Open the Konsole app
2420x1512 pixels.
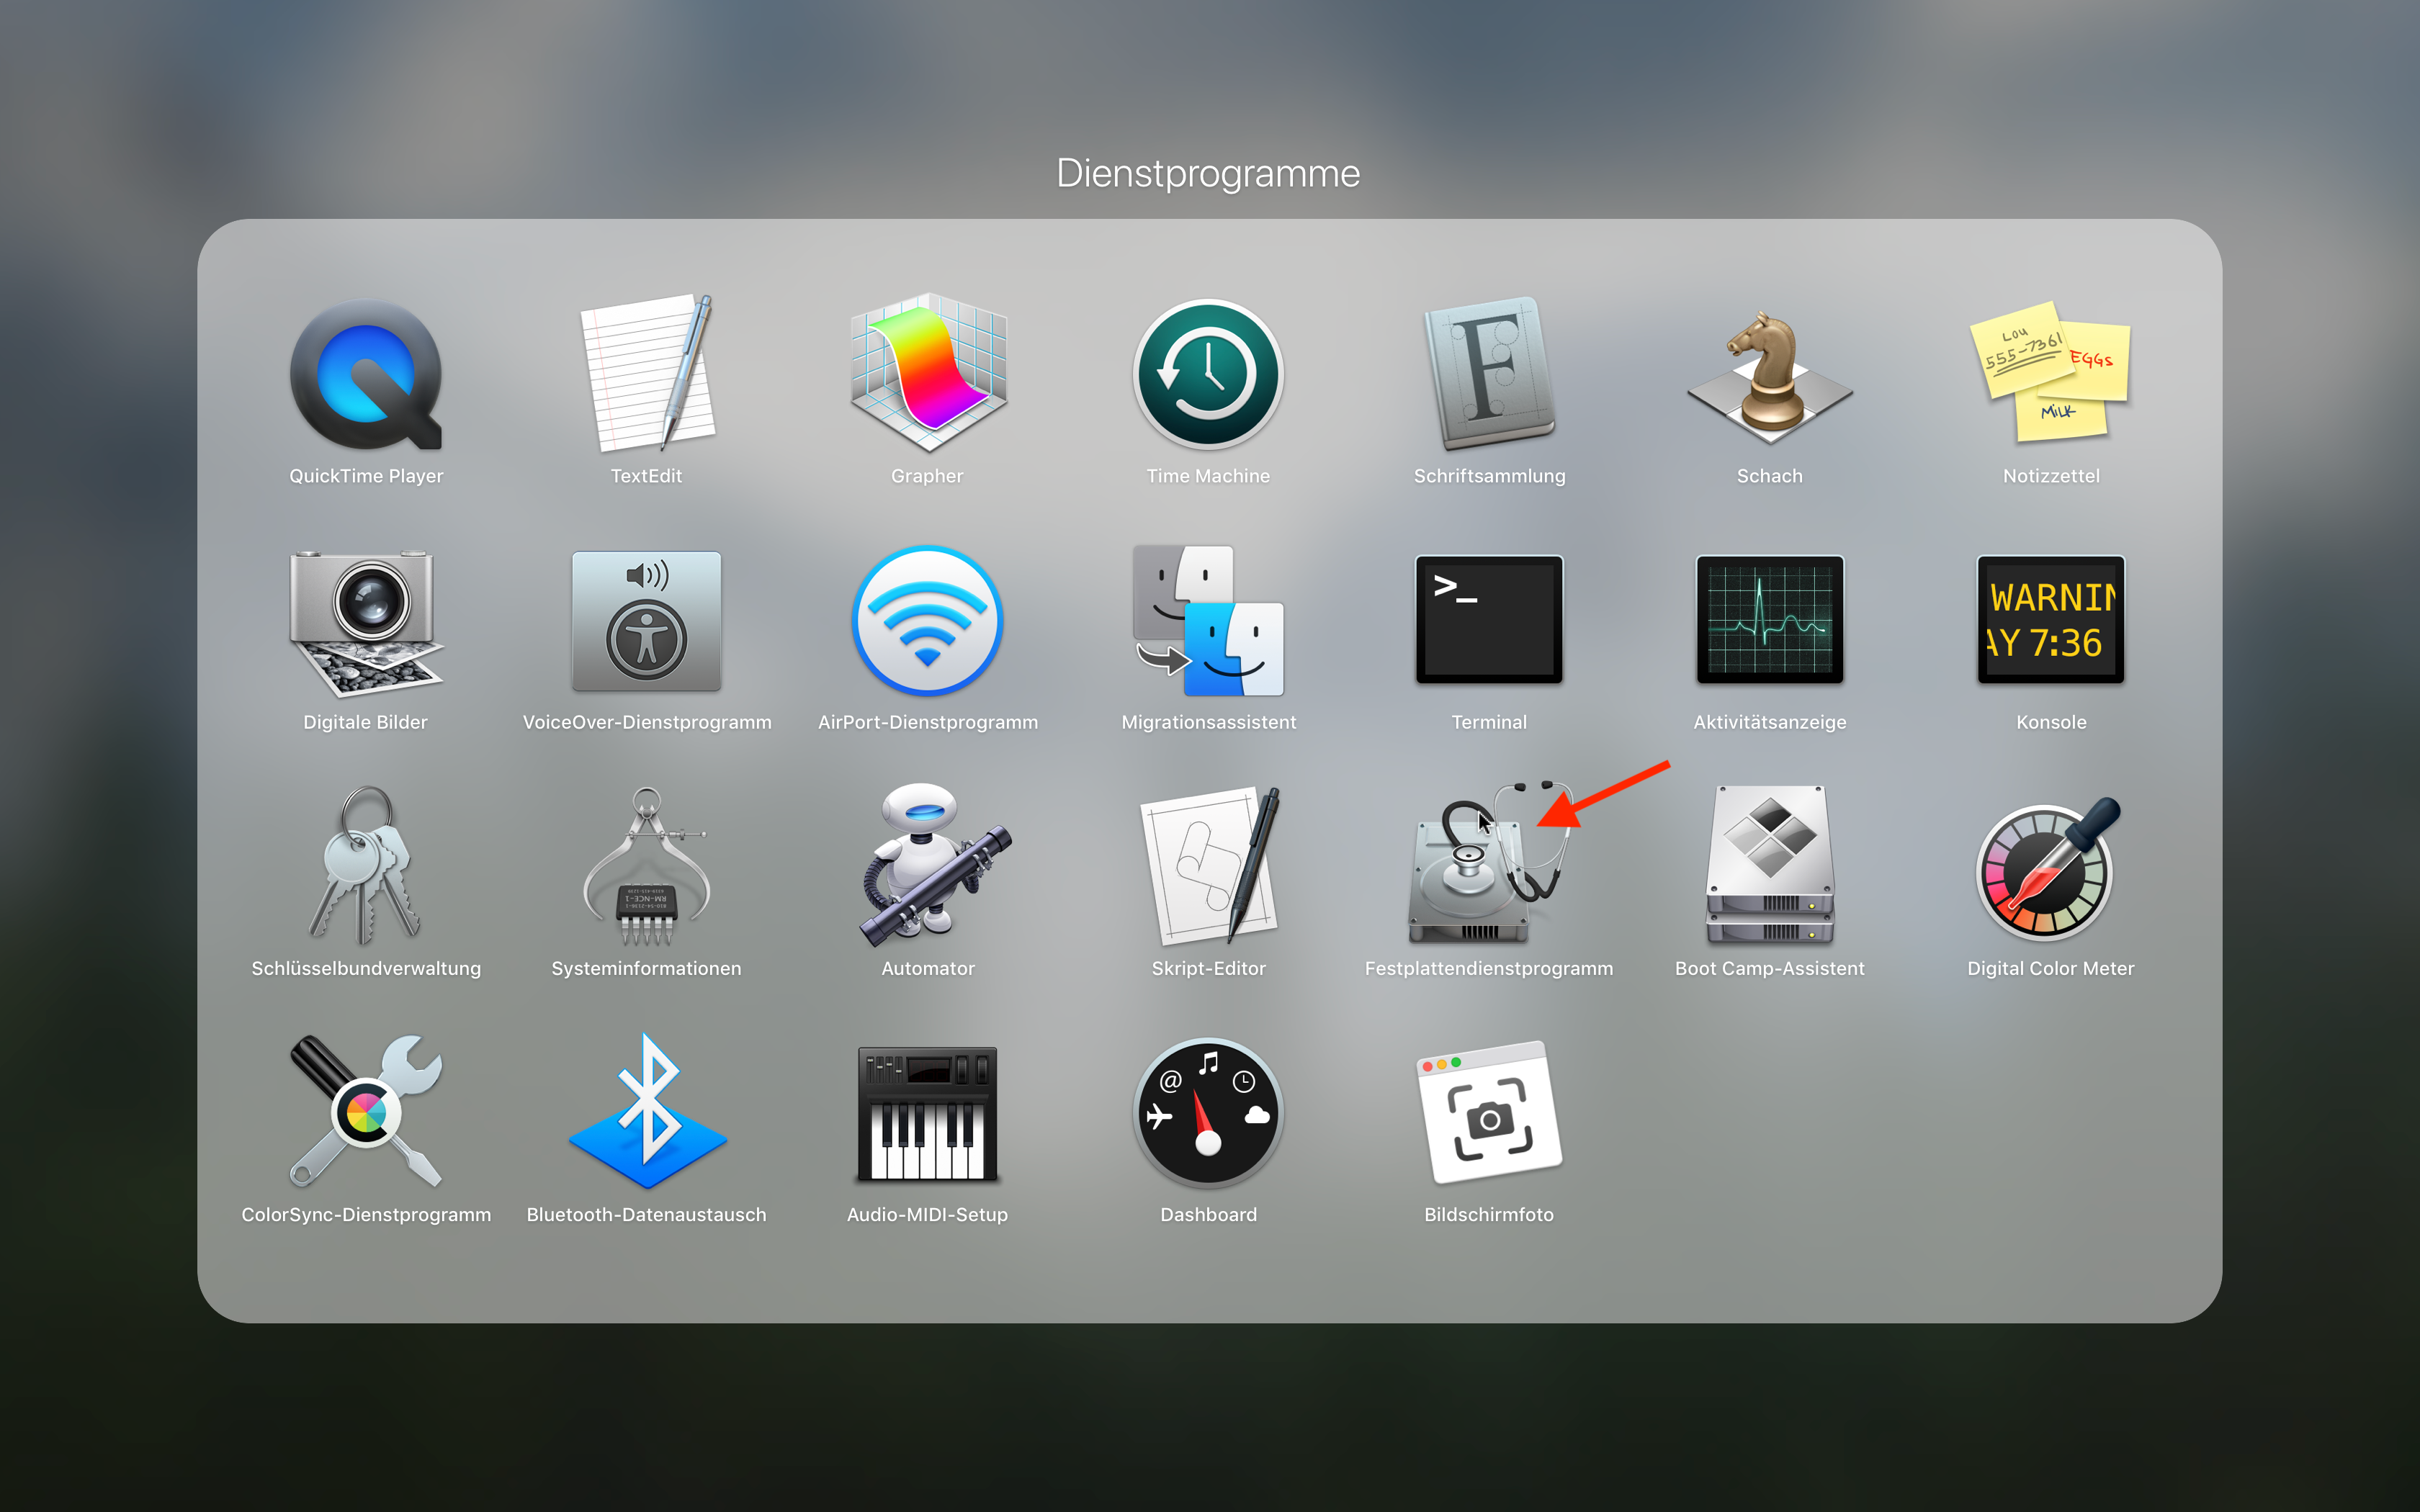[x=2050, y=620]
